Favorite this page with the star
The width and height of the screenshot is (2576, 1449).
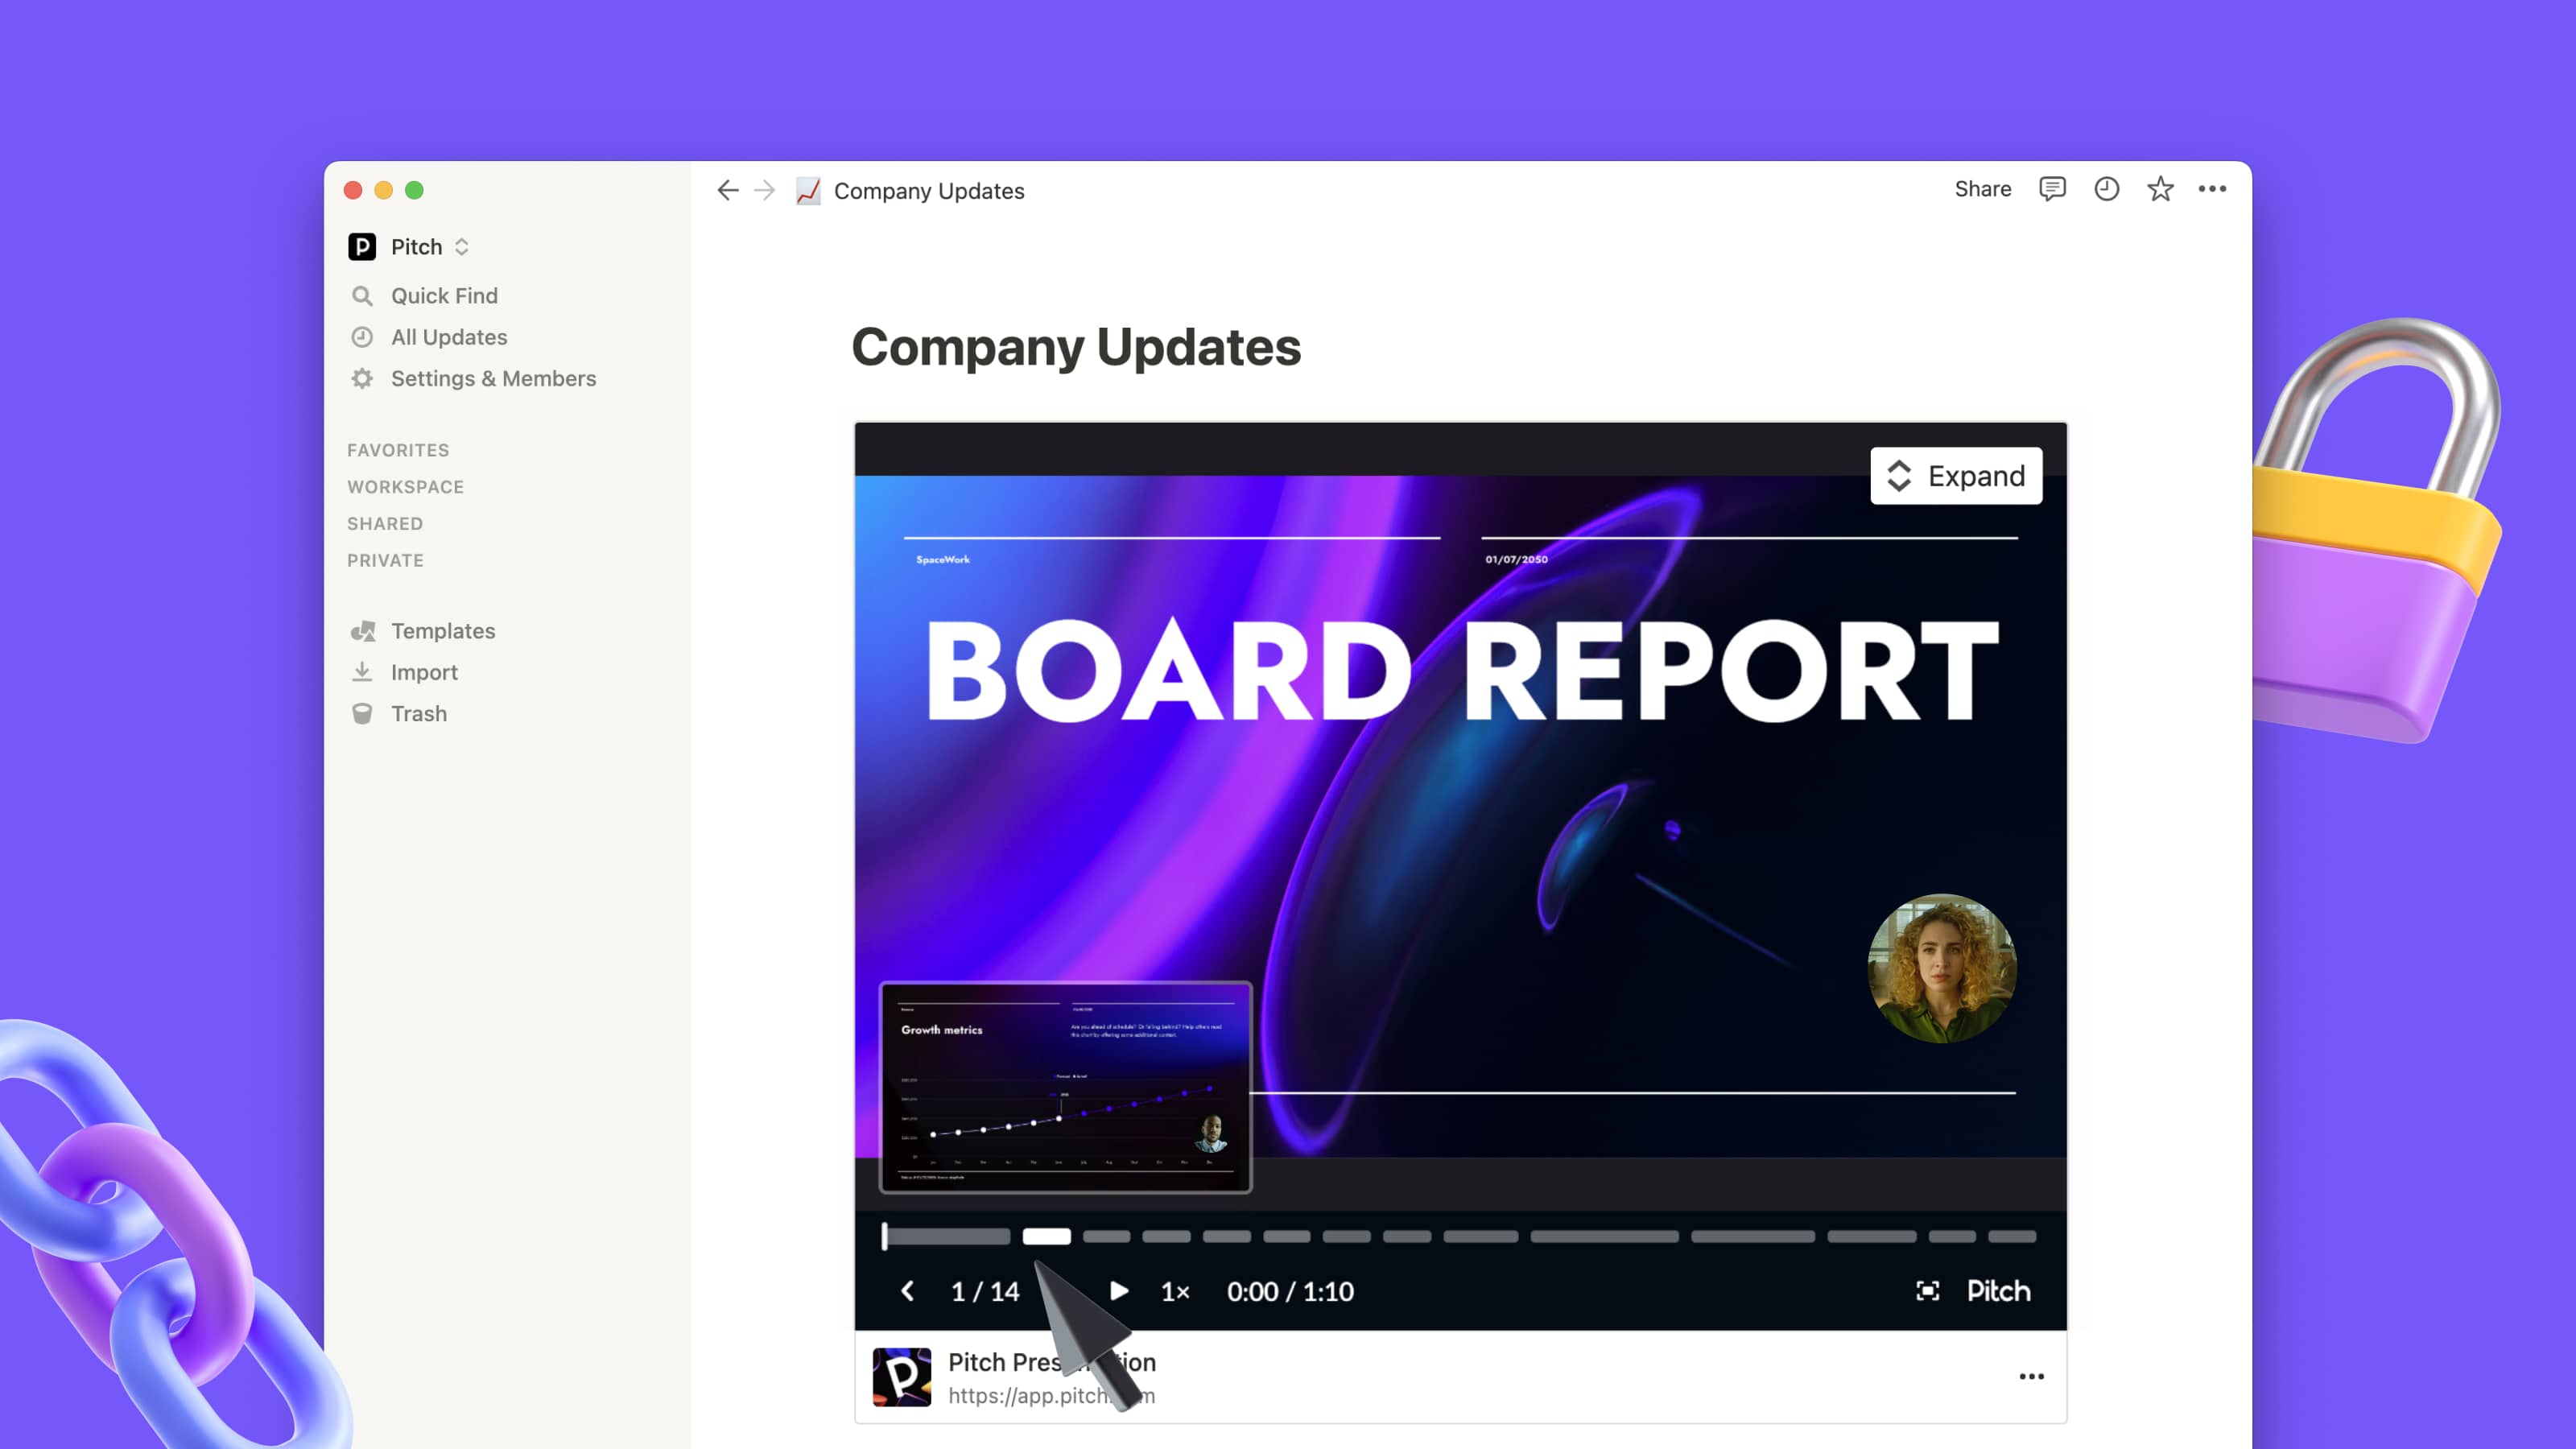2160,189
